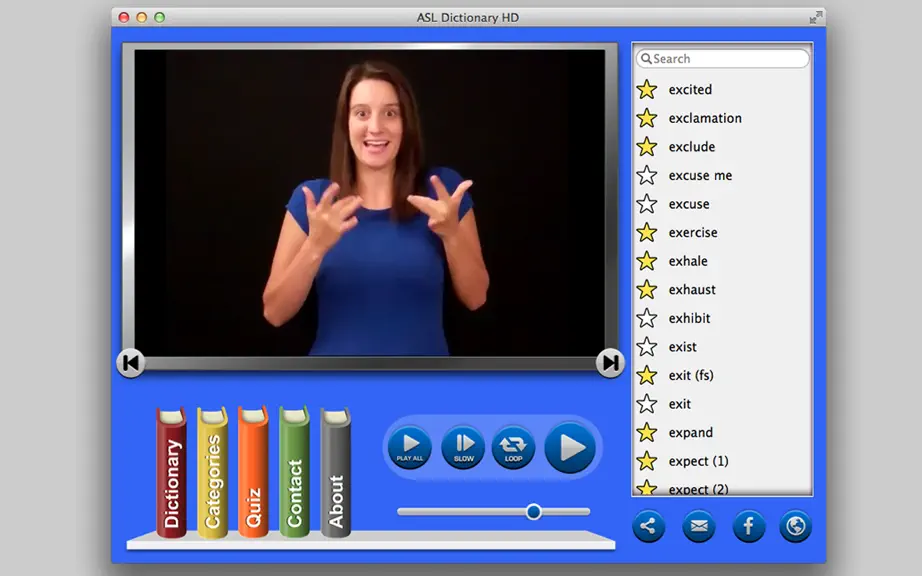
Task: Open the website globe icon
Action: point(796,526)
